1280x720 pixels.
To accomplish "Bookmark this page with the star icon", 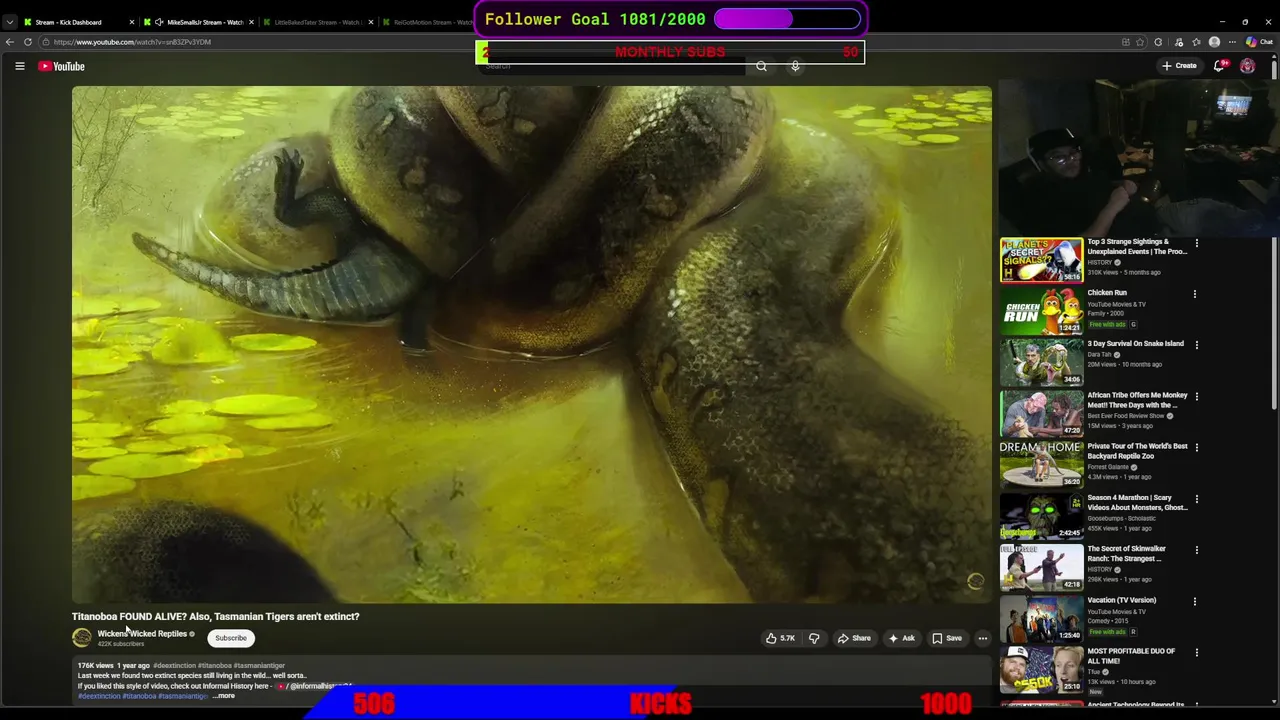I will click(1142, 42).
